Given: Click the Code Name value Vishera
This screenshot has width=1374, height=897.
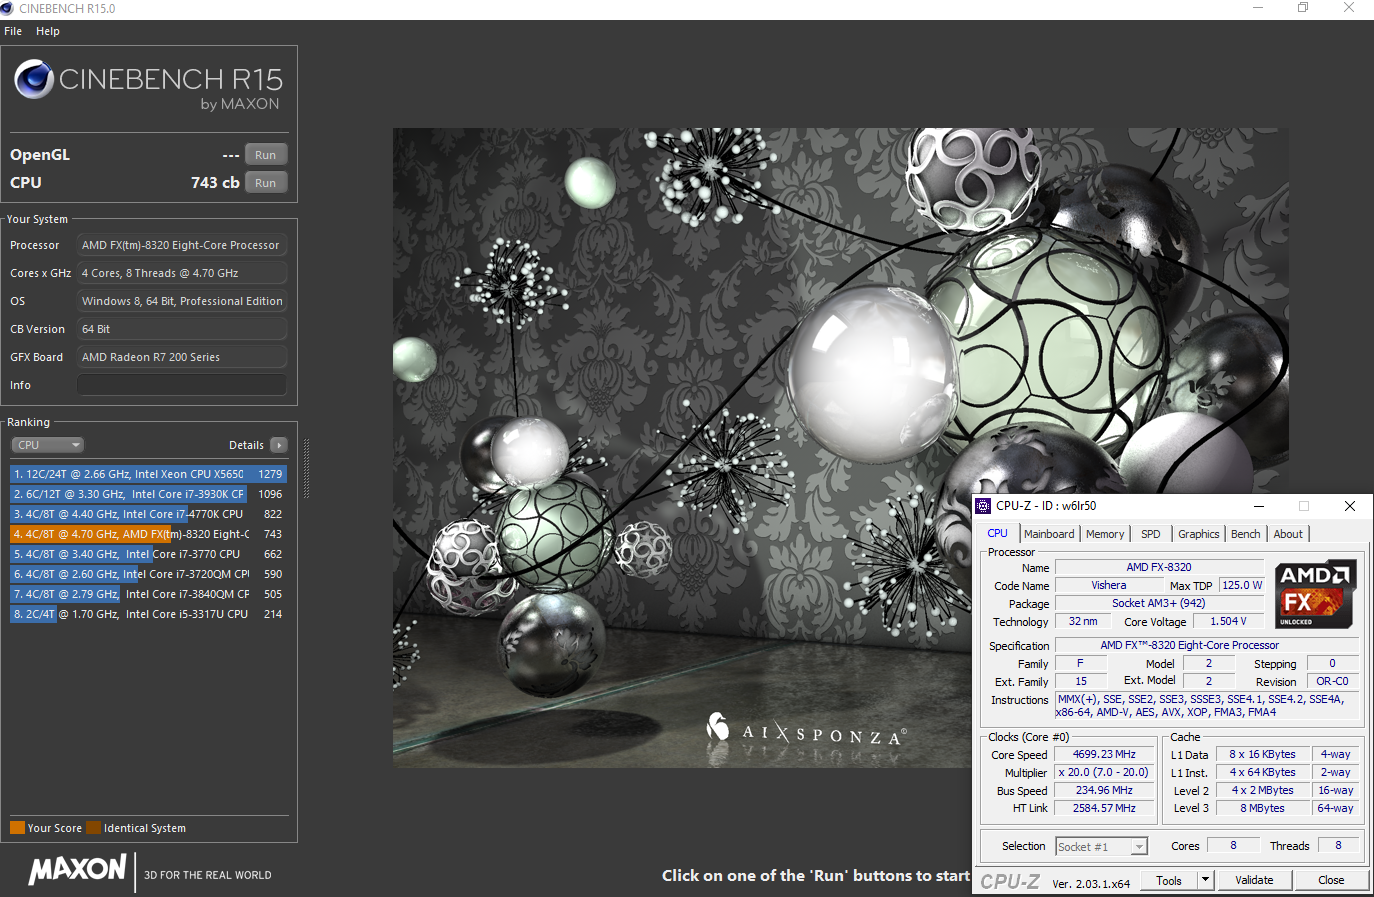Looking at the screenshot, I should 1108,586.
